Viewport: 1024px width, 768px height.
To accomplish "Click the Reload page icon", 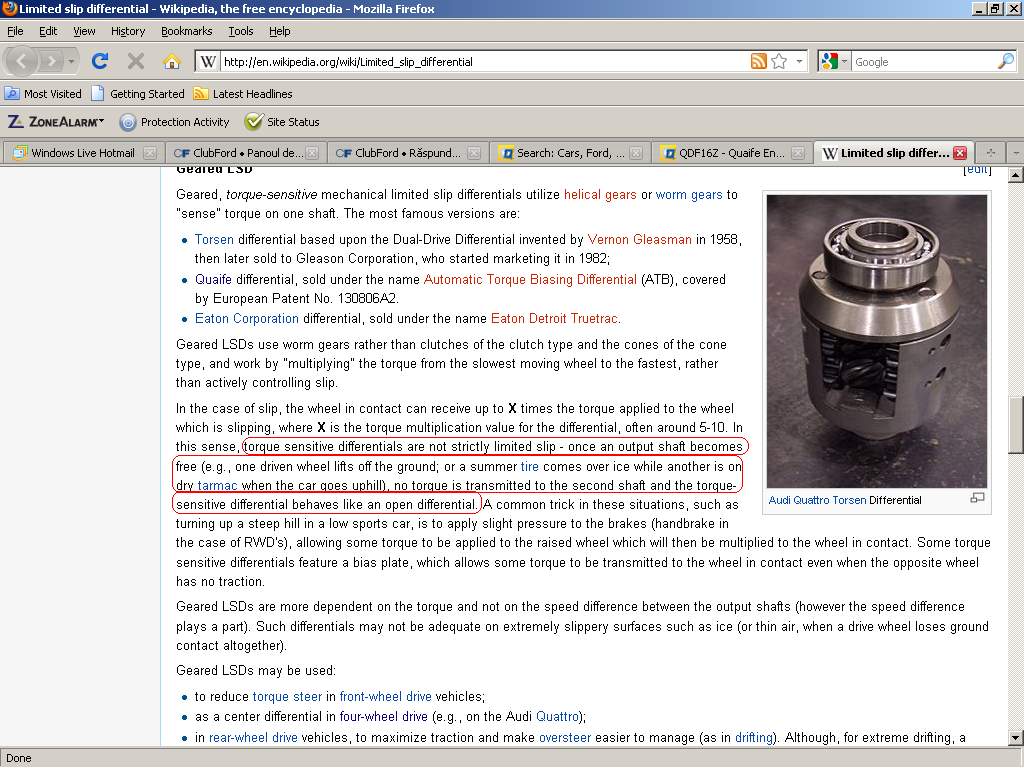I will point(100,61).
